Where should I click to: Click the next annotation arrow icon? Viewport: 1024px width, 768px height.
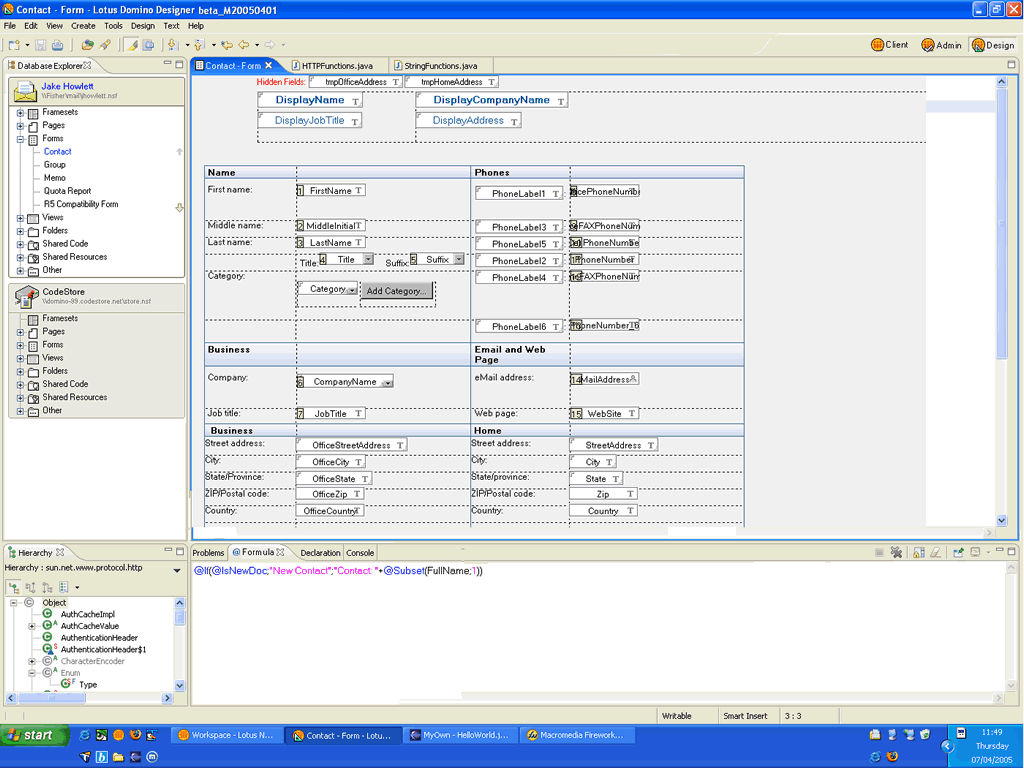point(173,45)
